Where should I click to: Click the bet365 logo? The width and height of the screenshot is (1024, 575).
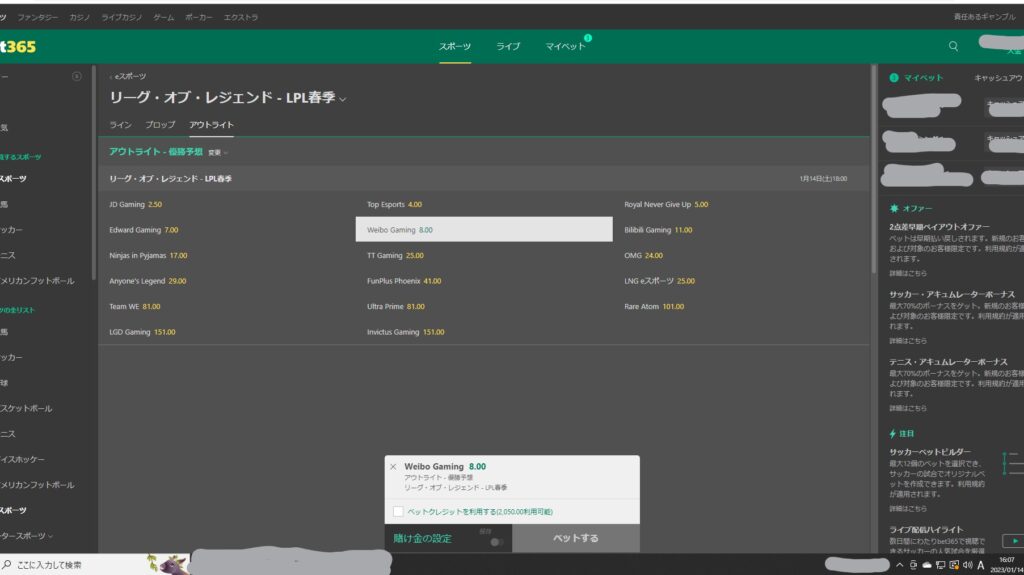[x=18, y=47]
